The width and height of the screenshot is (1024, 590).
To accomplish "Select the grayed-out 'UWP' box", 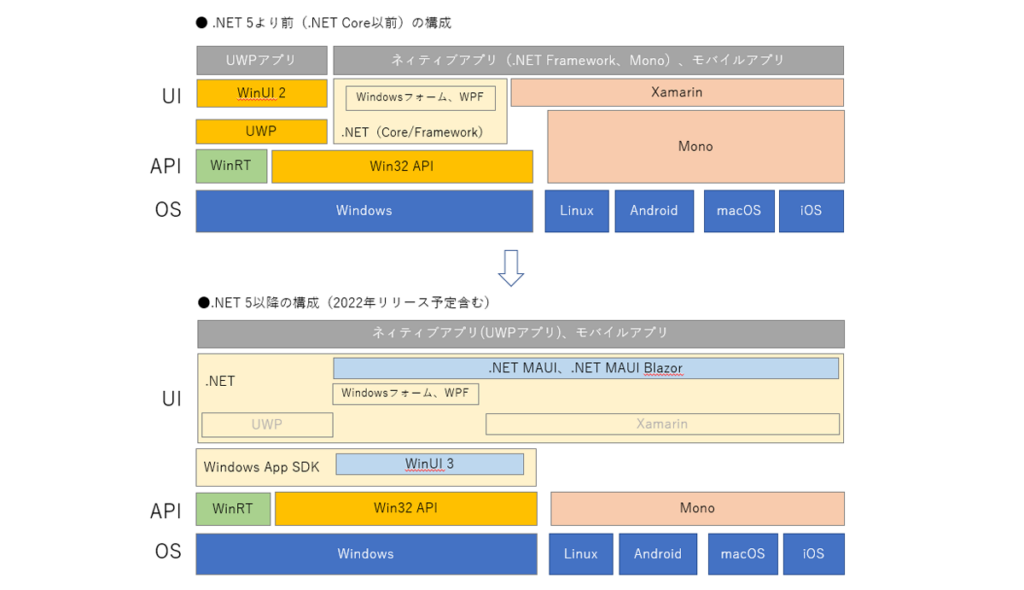I will click(267, 425).
